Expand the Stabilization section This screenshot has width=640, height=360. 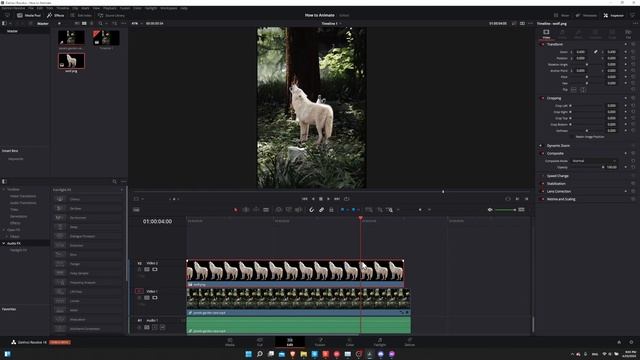[x=556, y=184]
